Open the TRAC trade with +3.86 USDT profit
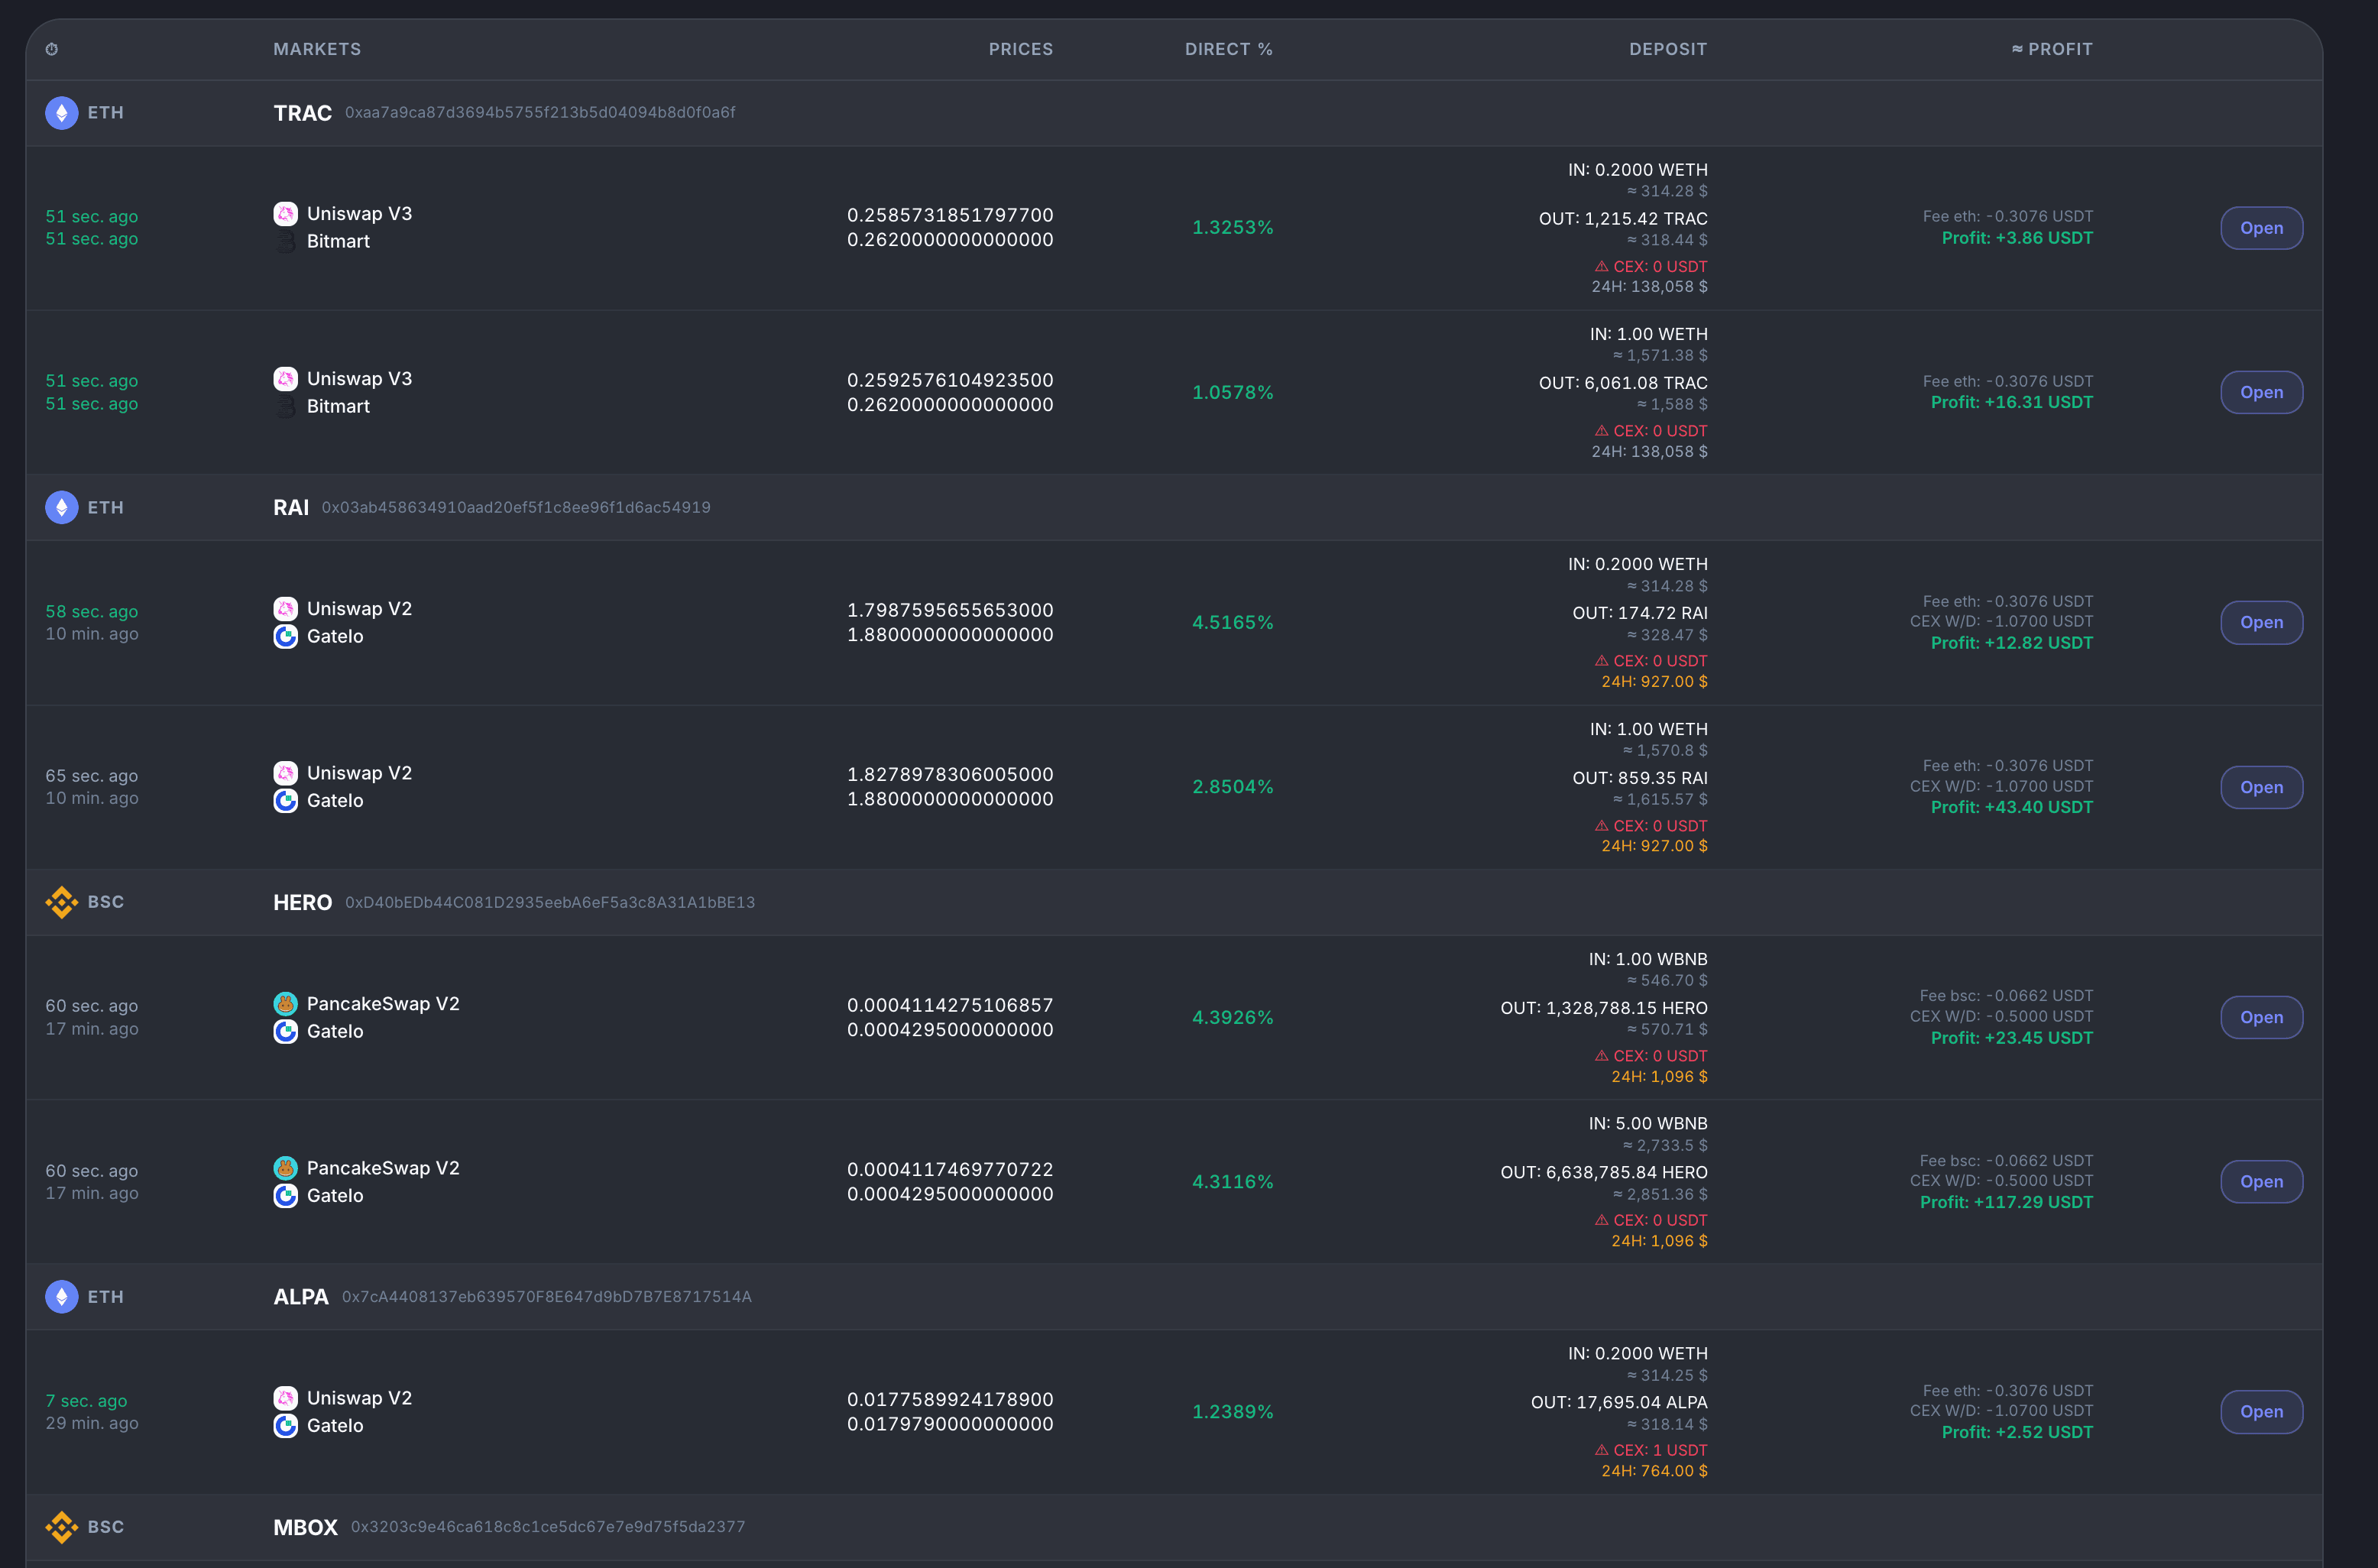Image resolution: width=2378 pixels, height=1568 pixels. (x=2261, y=228)
